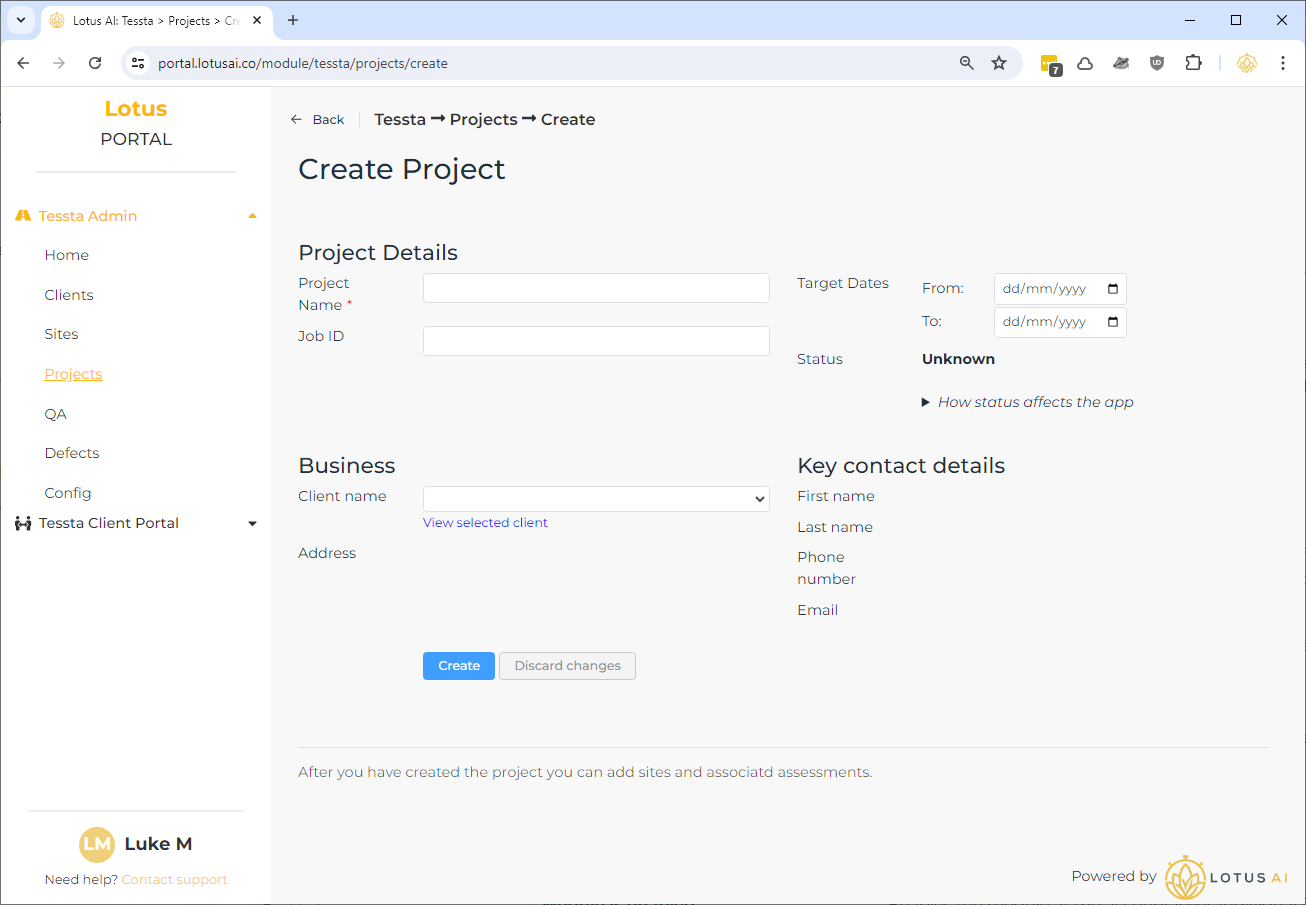Screen dimensions: 1306x905
Task: Follow the View selected client link
Action: point(485,523)
